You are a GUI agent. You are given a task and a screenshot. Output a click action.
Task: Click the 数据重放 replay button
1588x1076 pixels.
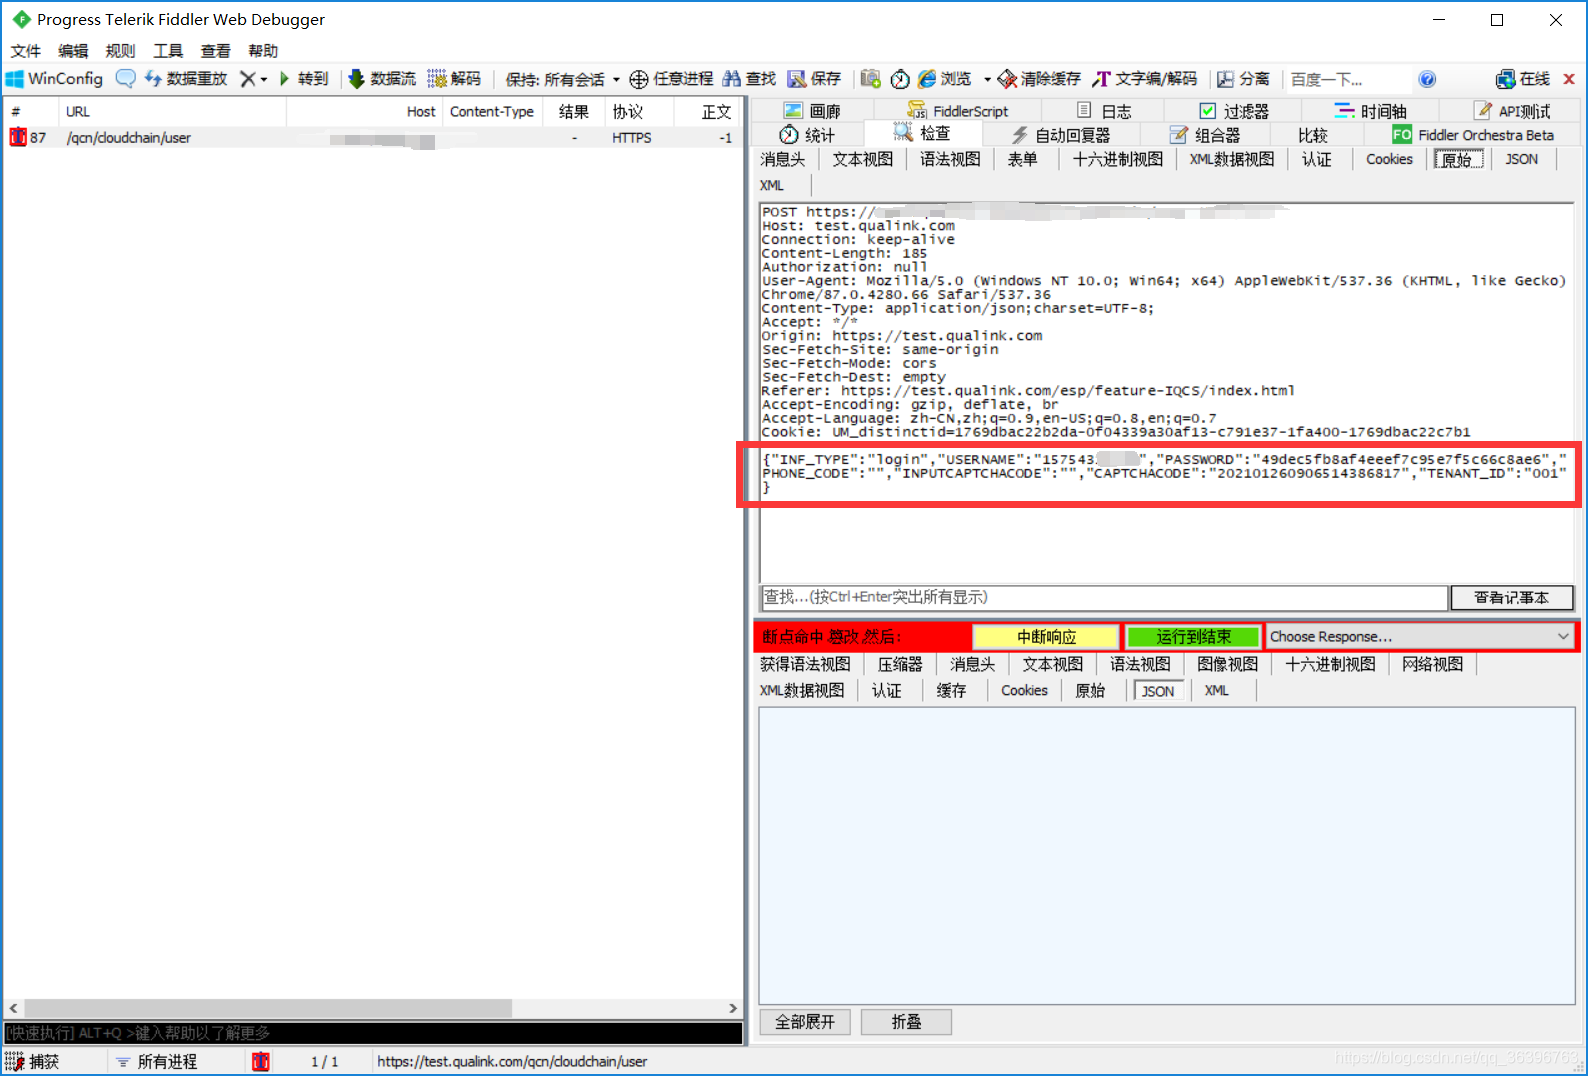coord(186,79)
